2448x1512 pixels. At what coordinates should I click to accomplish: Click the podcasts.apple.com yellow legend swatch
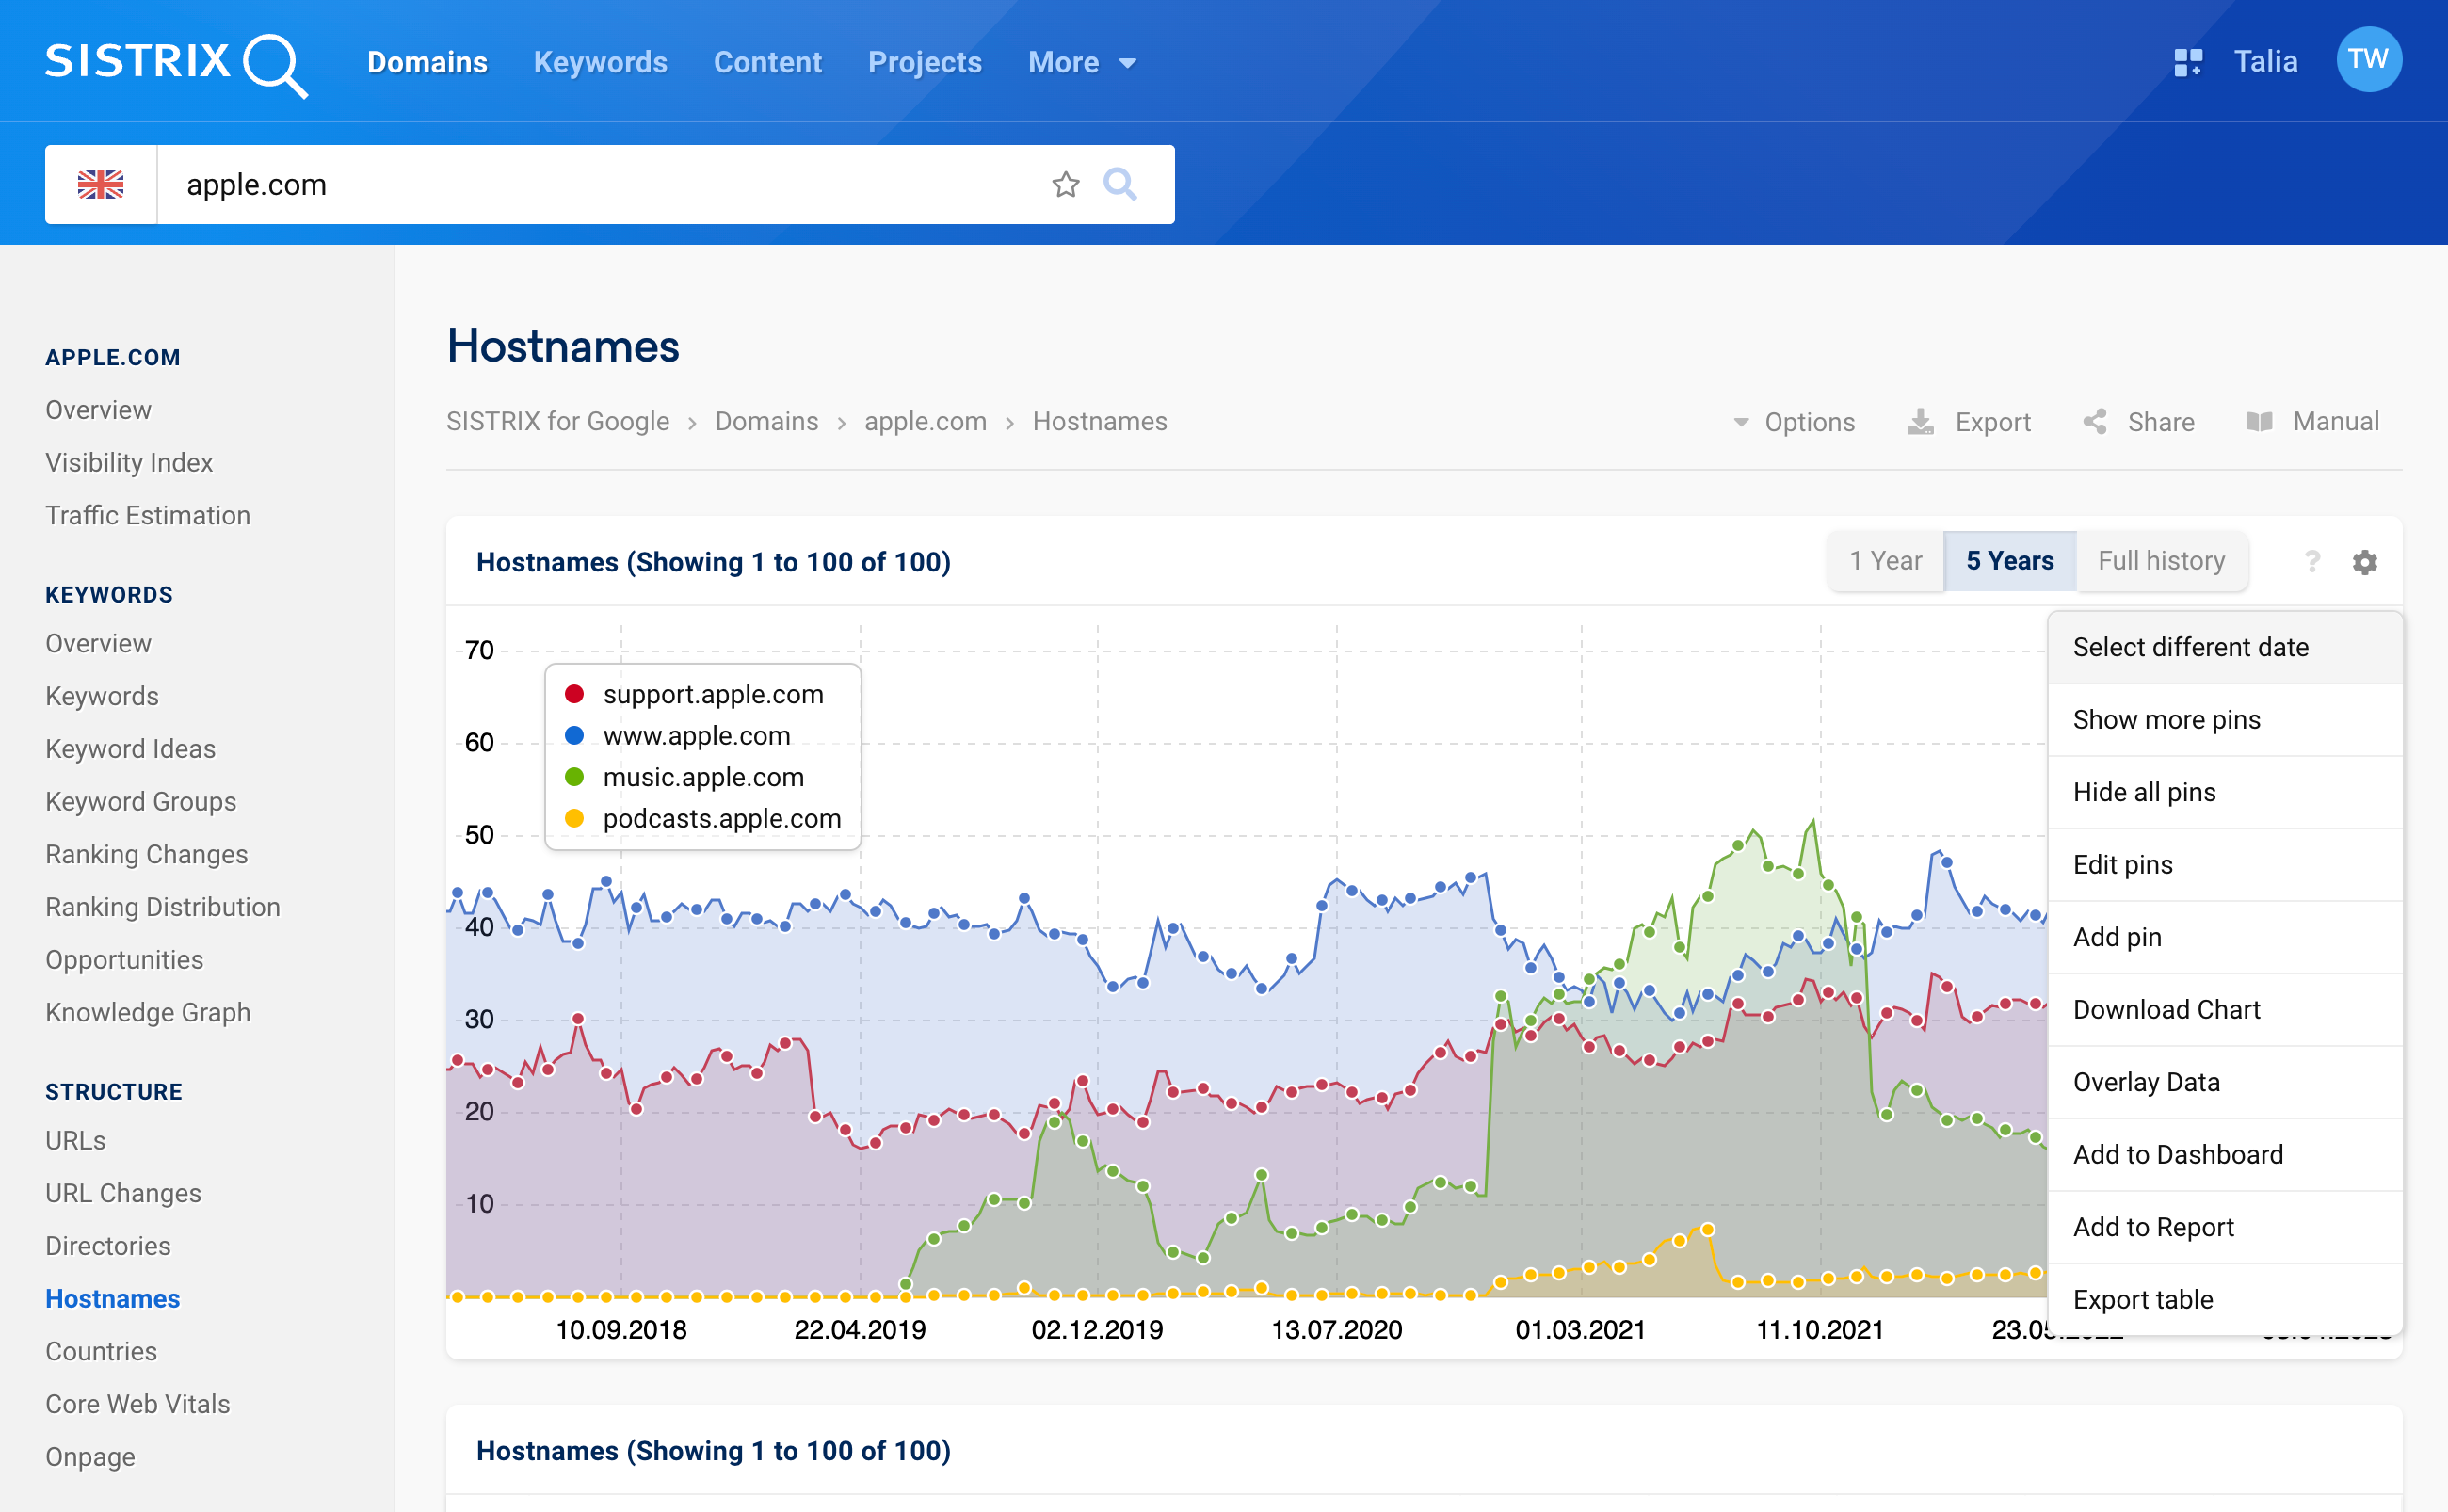(x=574, y=819)
